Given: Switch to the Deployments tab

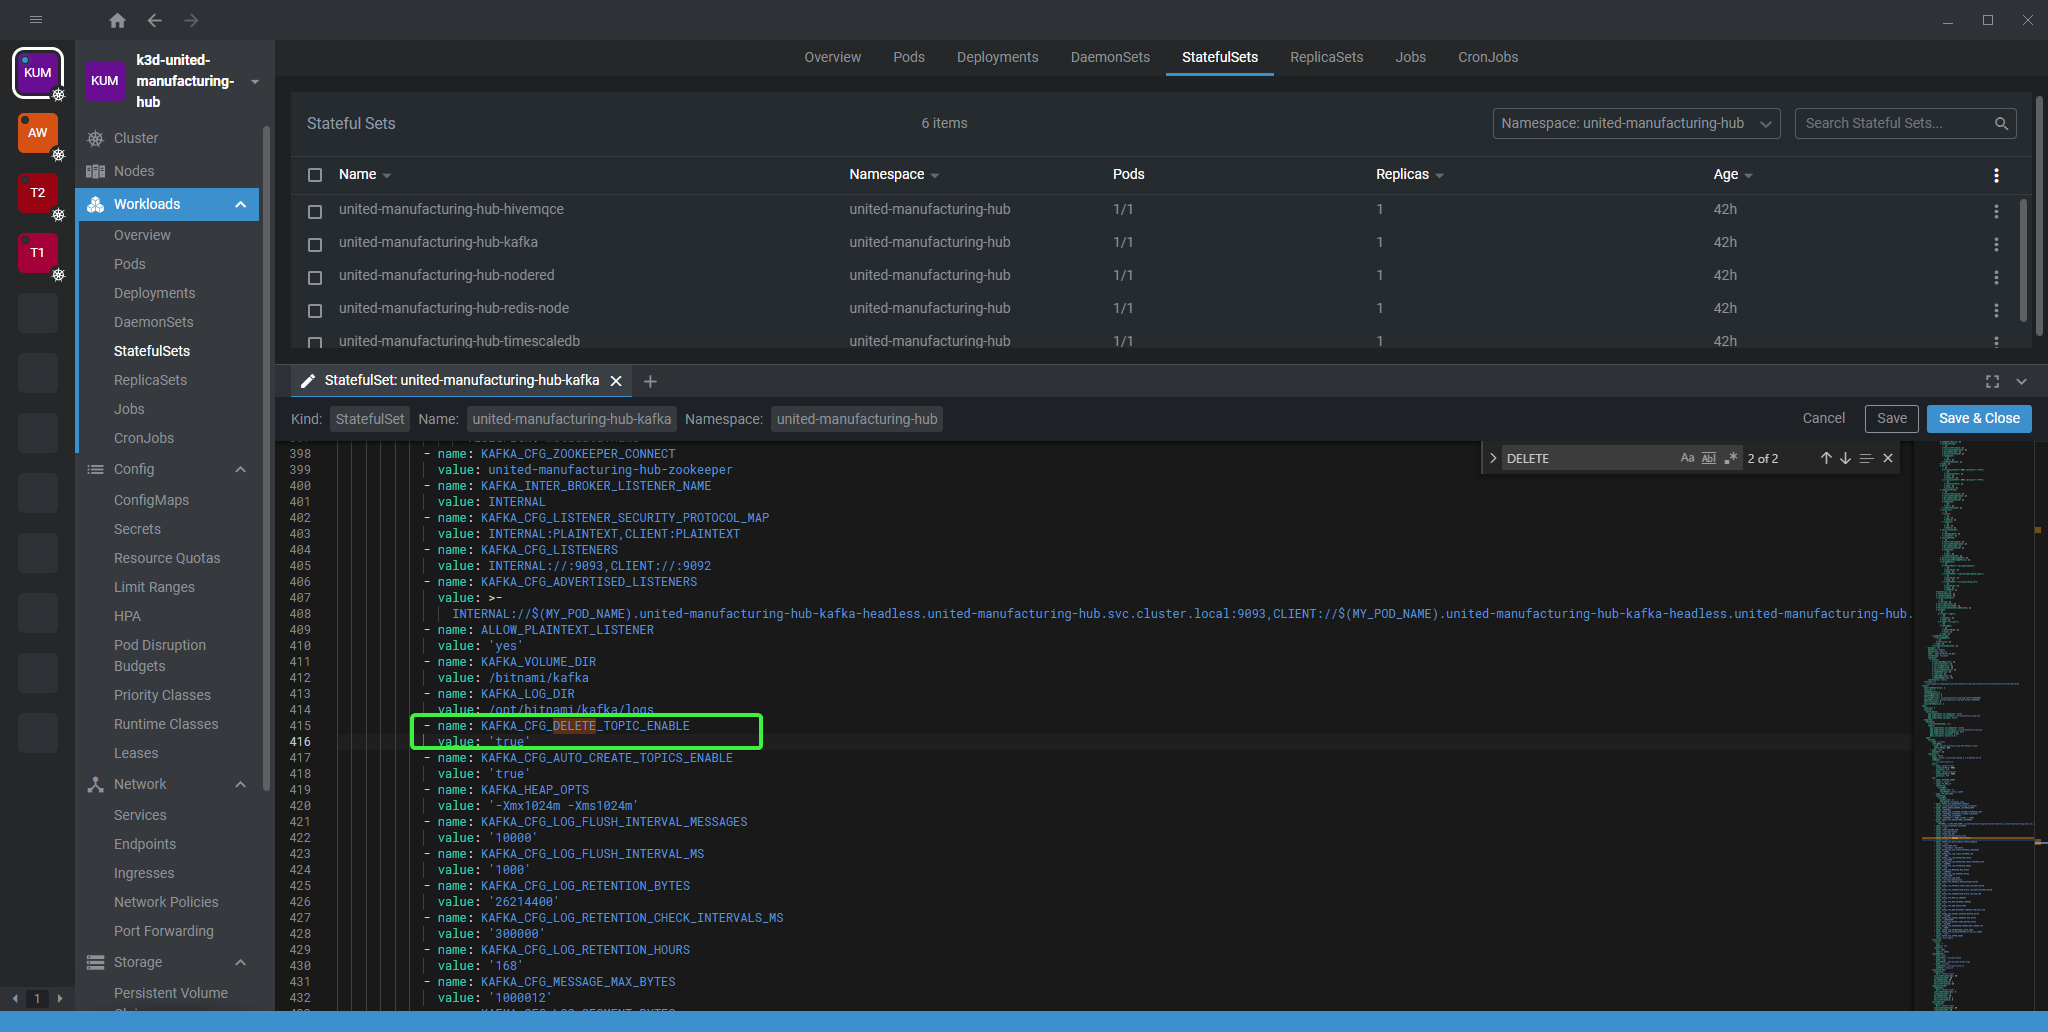Looking at the screenshot, I should (x=997, y=57).
